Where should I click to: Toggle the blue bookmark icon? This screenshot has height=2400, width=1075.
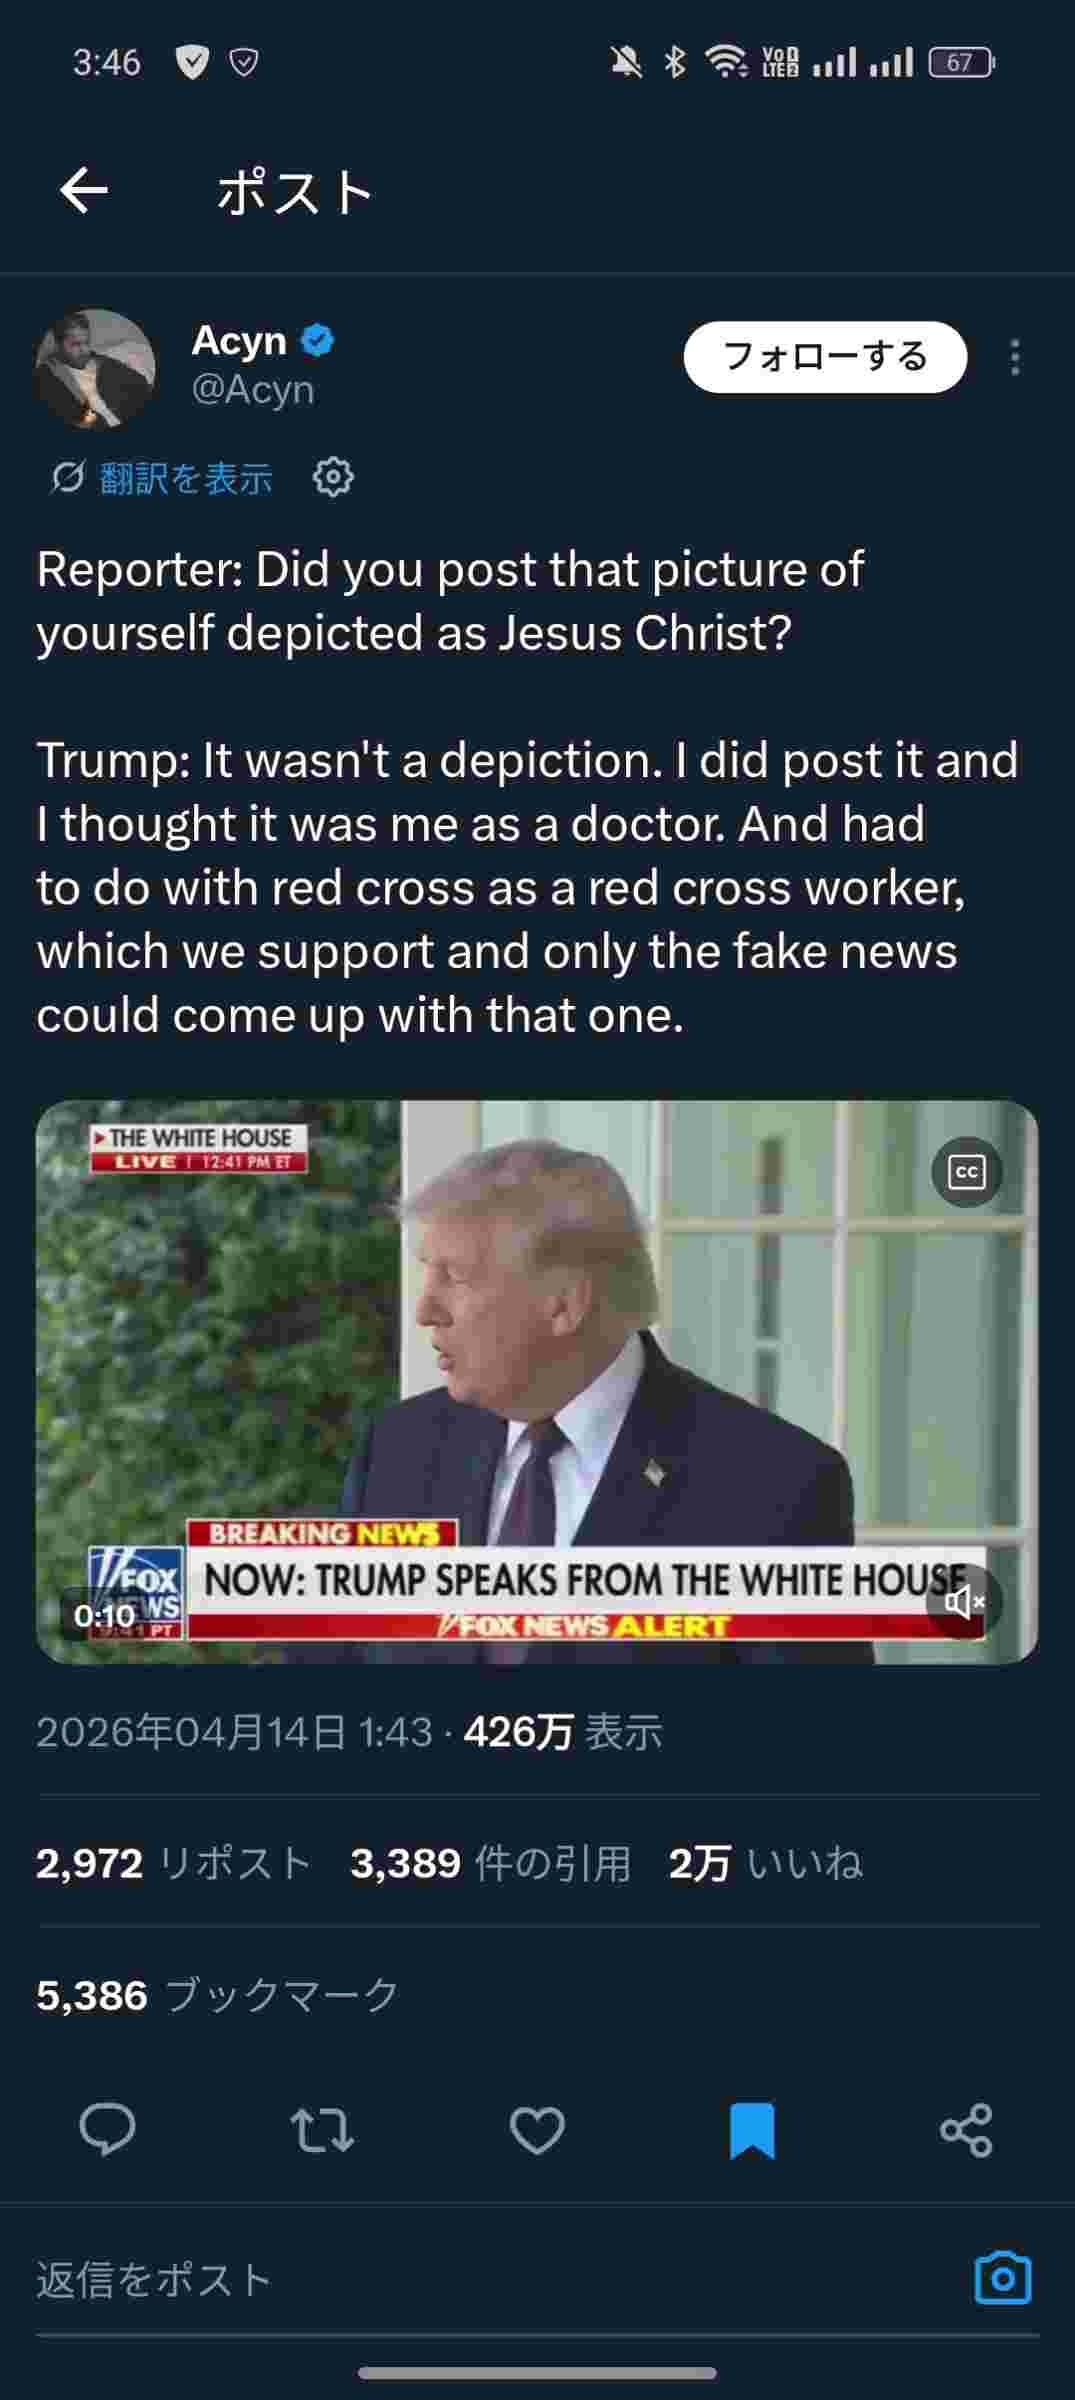752,2130
